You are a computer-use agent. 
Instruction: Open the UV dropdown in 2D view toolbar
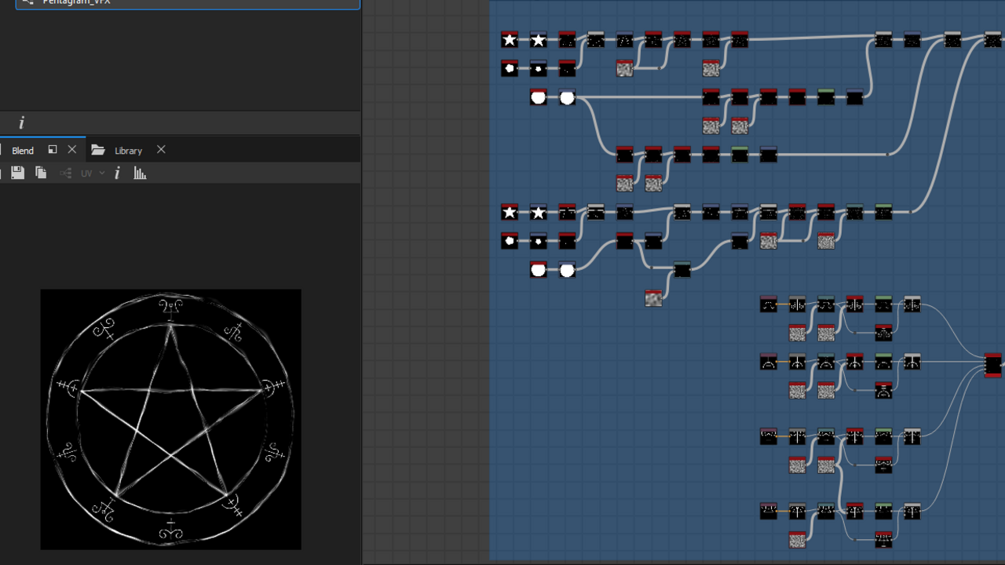92,174
